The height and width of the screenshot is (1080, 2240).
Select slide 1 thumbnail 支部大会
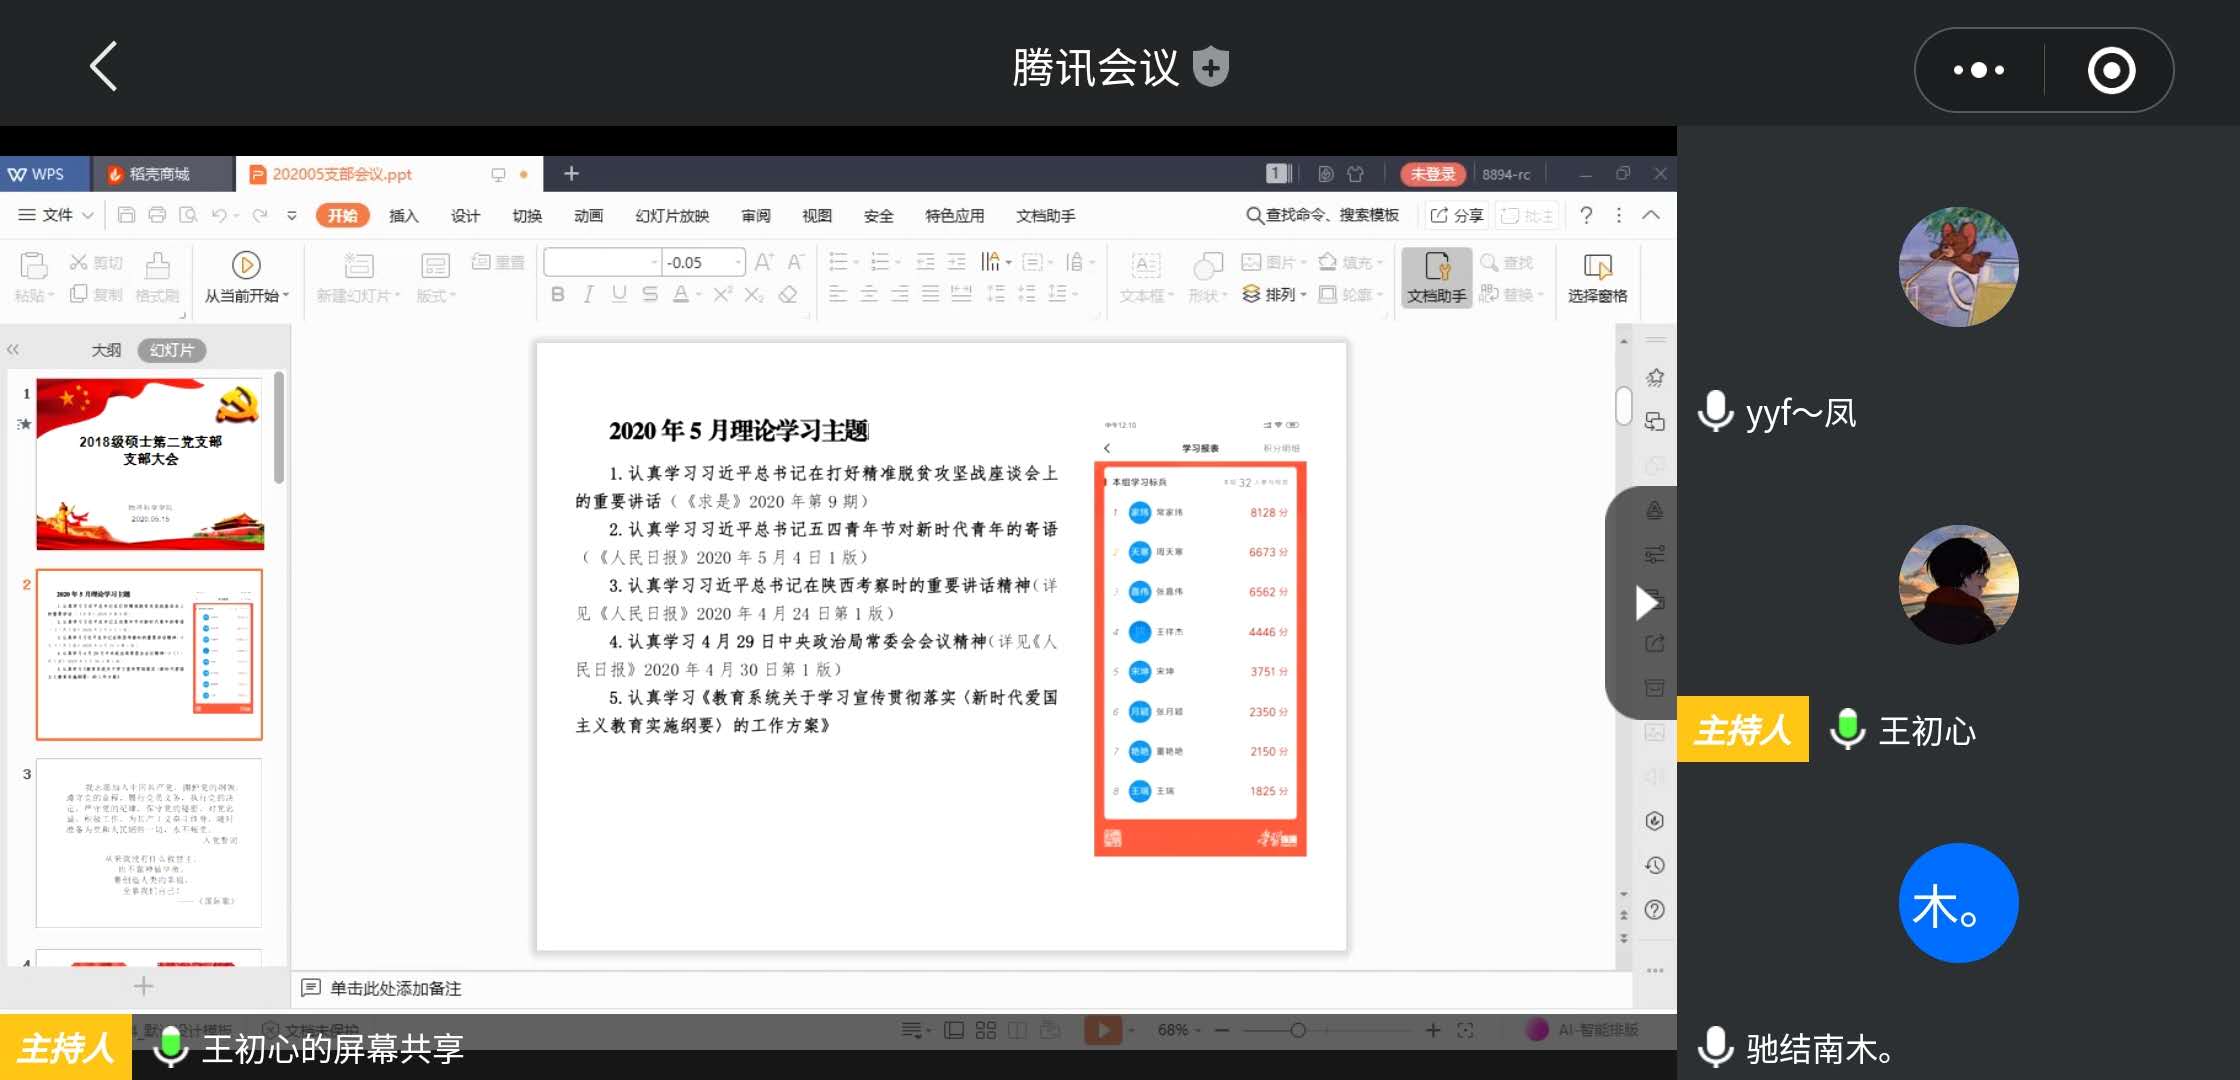[150, 464]
